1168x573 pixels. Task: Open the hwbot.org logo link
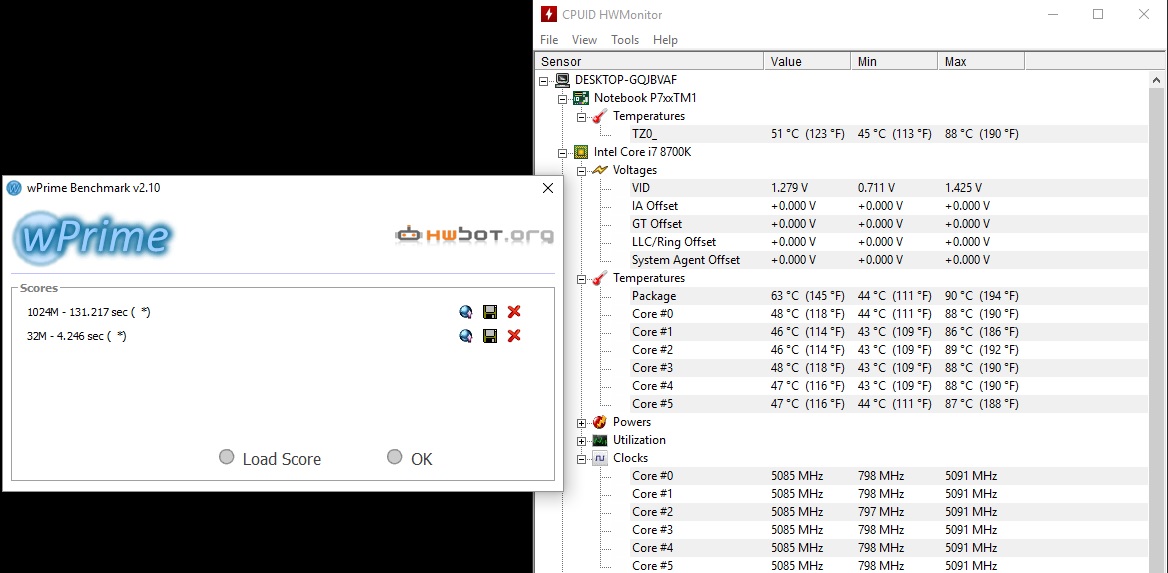point(474,235)
